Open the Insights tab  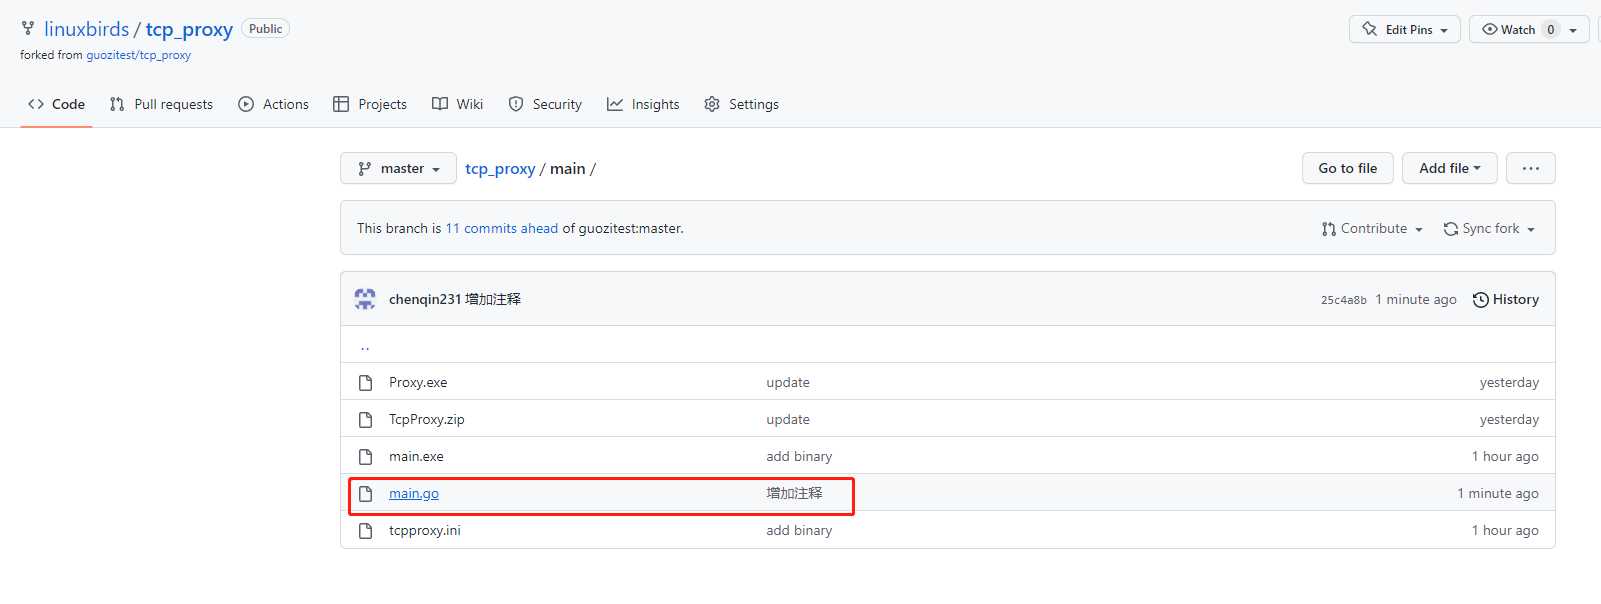643,104
